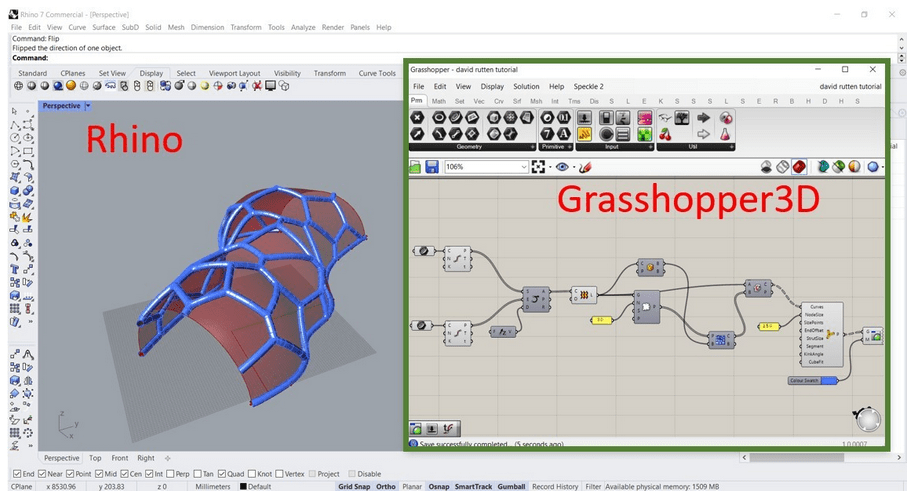
Task: Open the Solution menu in Grasshopper
Action: [526, 87]
